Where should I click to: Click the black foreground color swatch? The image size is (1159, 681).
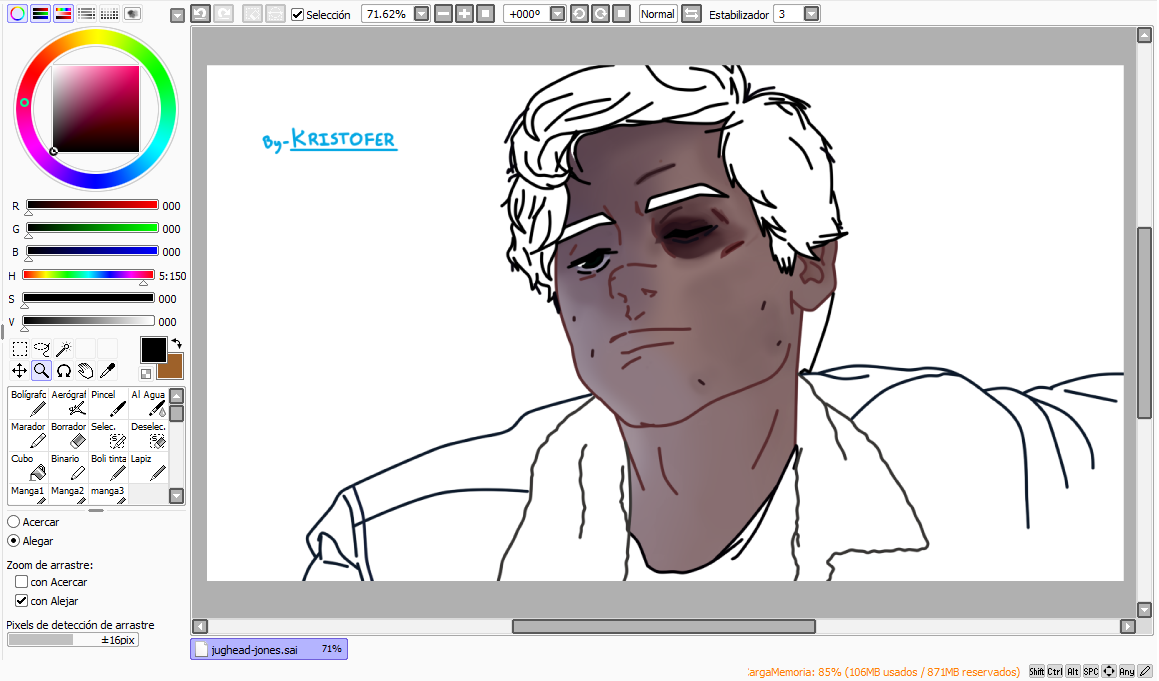pos(154,350)
